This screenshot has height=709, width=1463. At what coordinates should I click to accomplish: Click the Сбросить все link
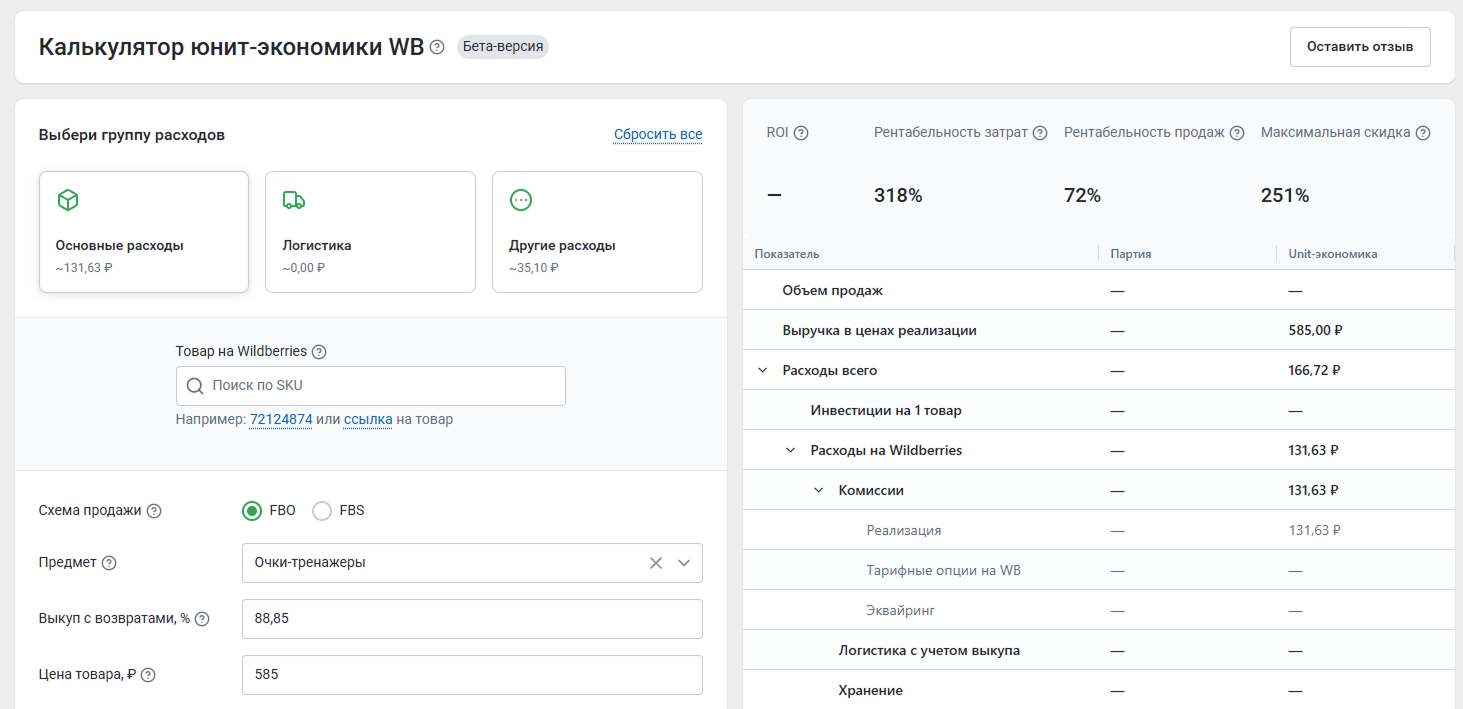click(658, 135)
